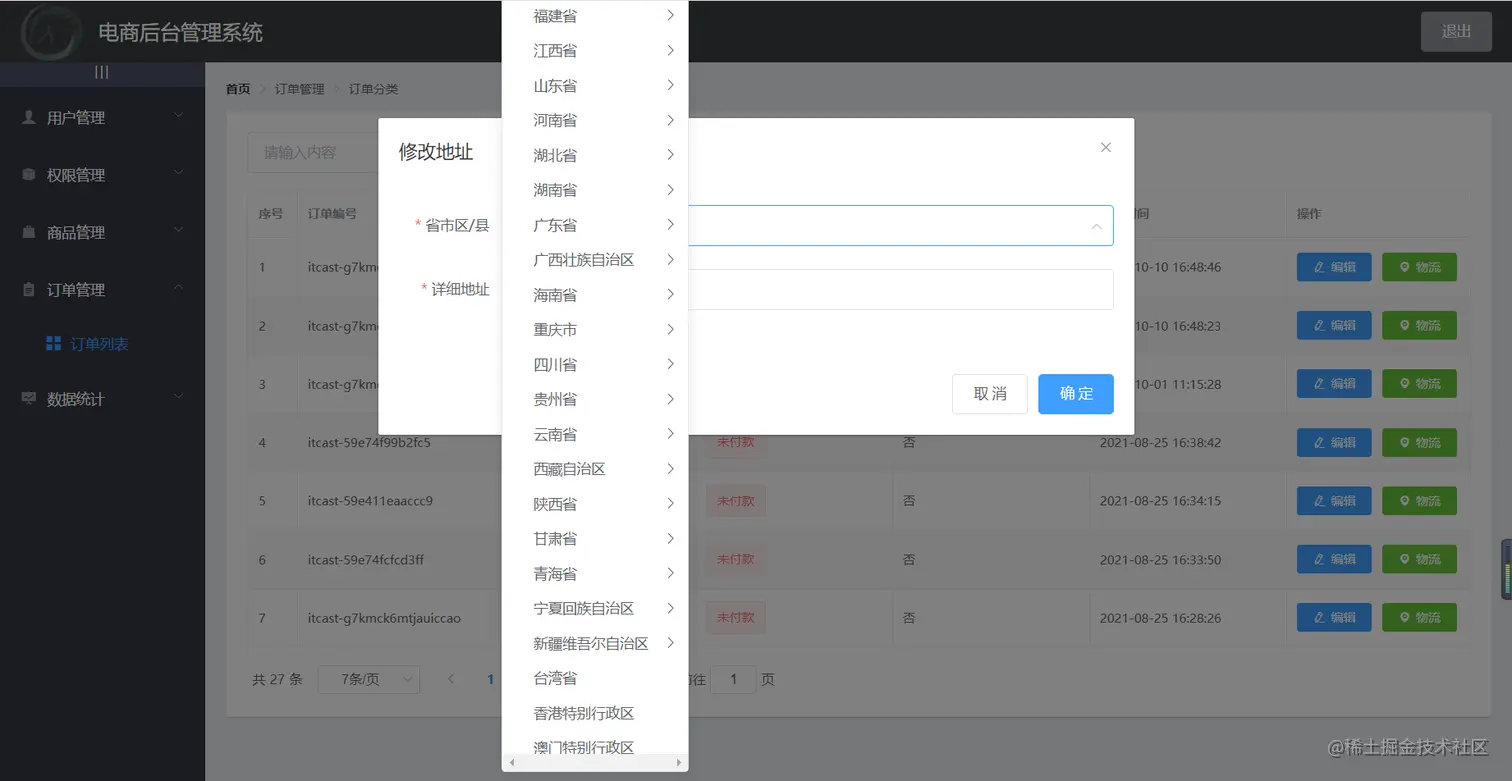Select 台湾省 from the province list
This screenshot has width=1512, height=781.
point(595,678)
